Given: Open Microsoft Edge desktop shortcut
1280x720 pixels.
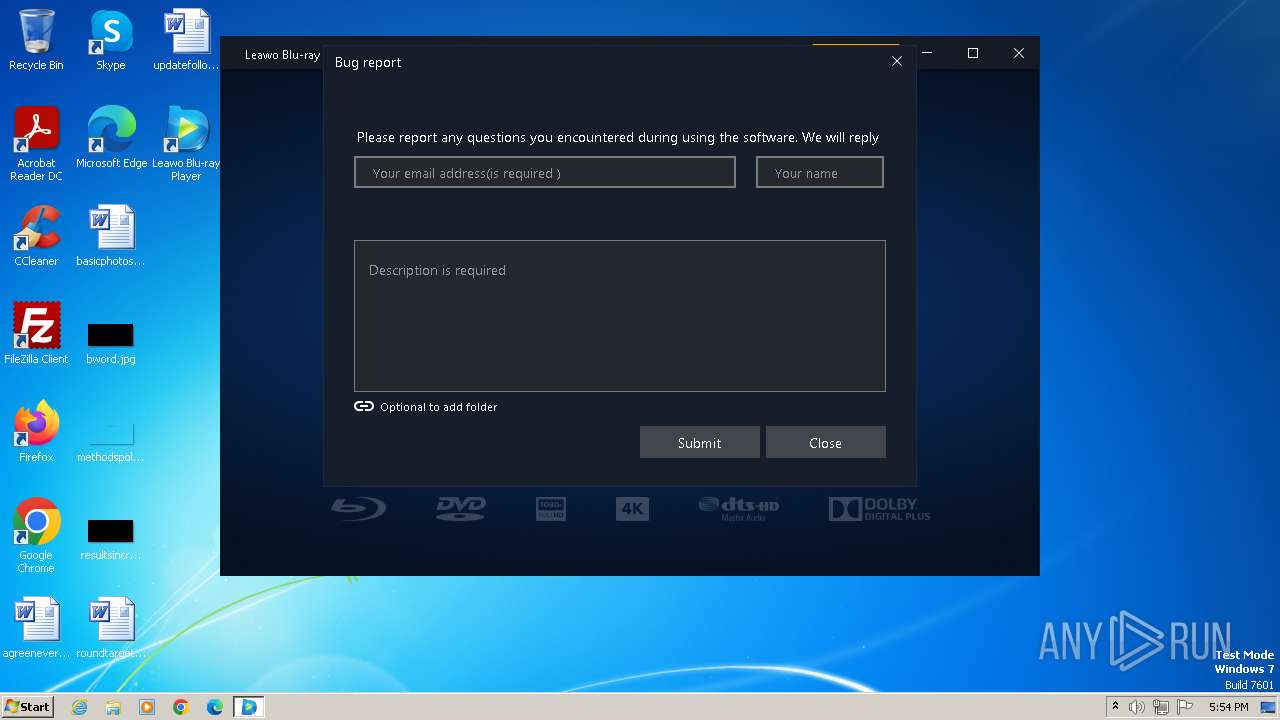Looking at the screenshot, I should pyautogui.click(x=111, y=138).
